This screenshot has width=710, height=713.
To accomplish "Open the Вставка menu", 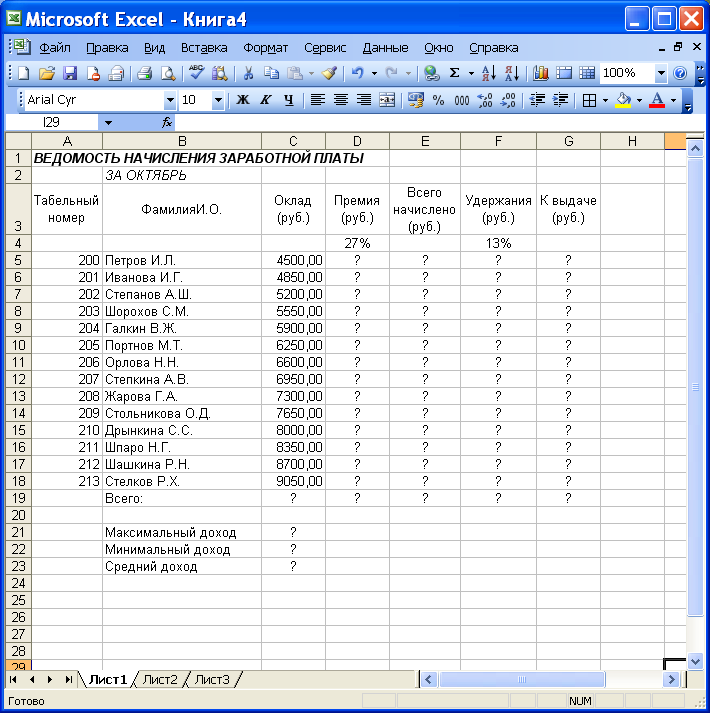I will (204, 48).
